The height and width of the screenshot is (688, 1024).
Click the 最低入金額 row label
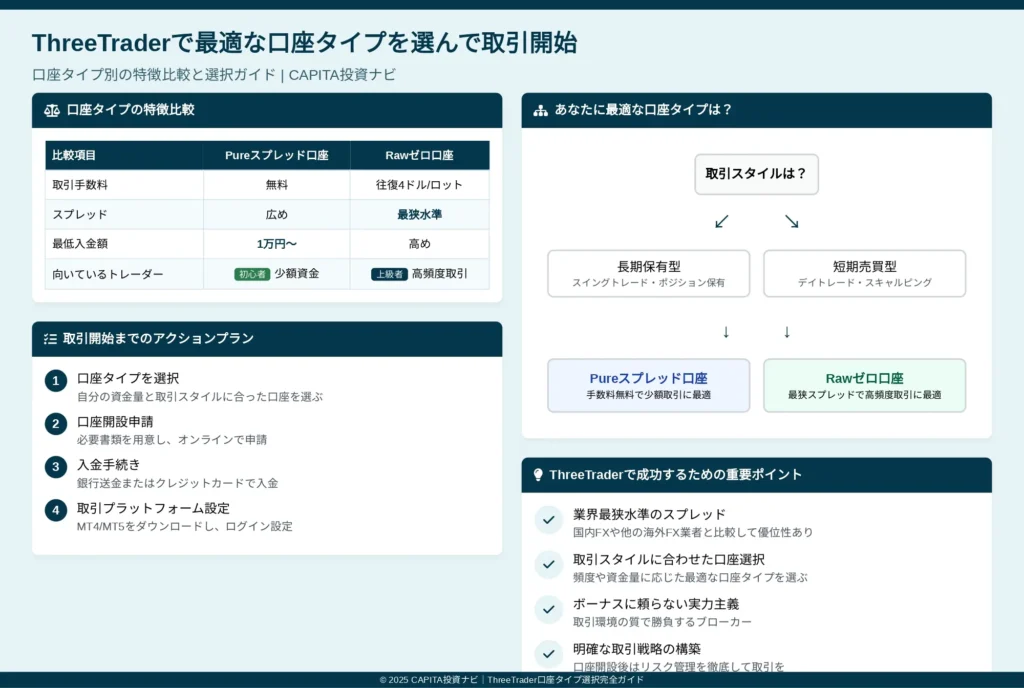(80, 243)
